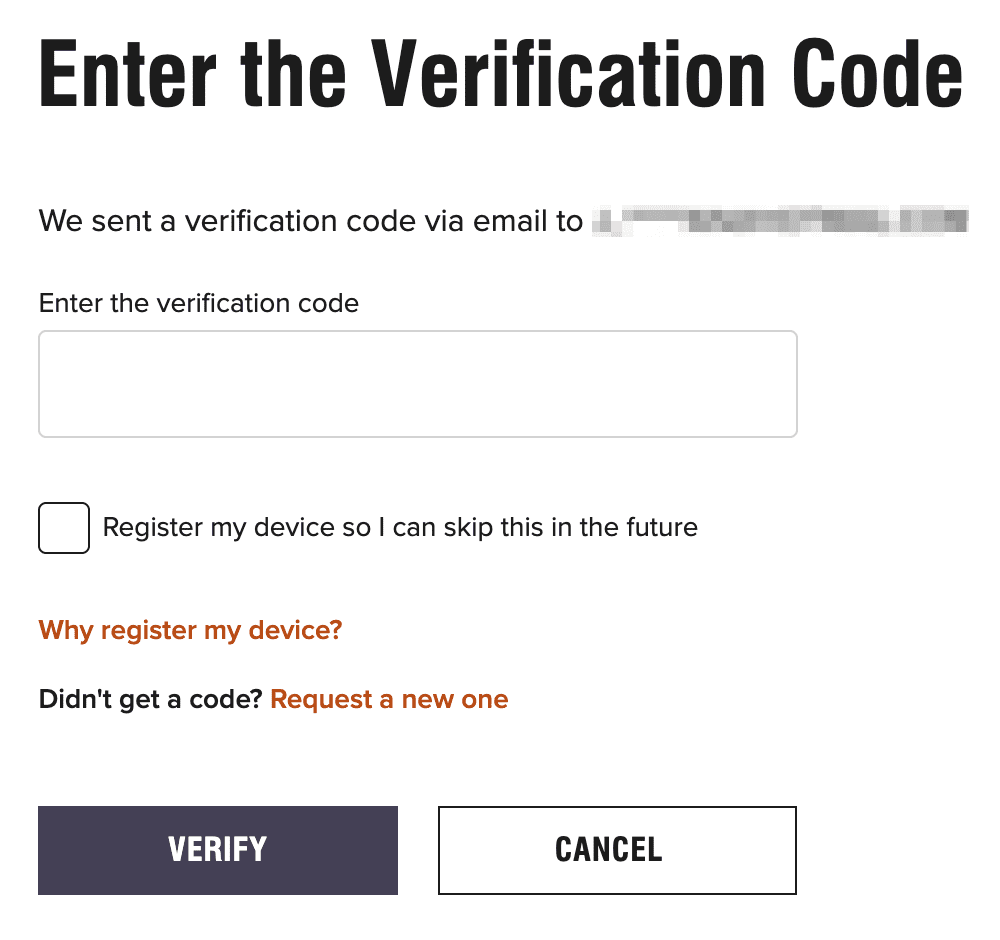This screenshot has height=940, width=1000.
Task: Submit the verification code
Action: pos(217,849)
